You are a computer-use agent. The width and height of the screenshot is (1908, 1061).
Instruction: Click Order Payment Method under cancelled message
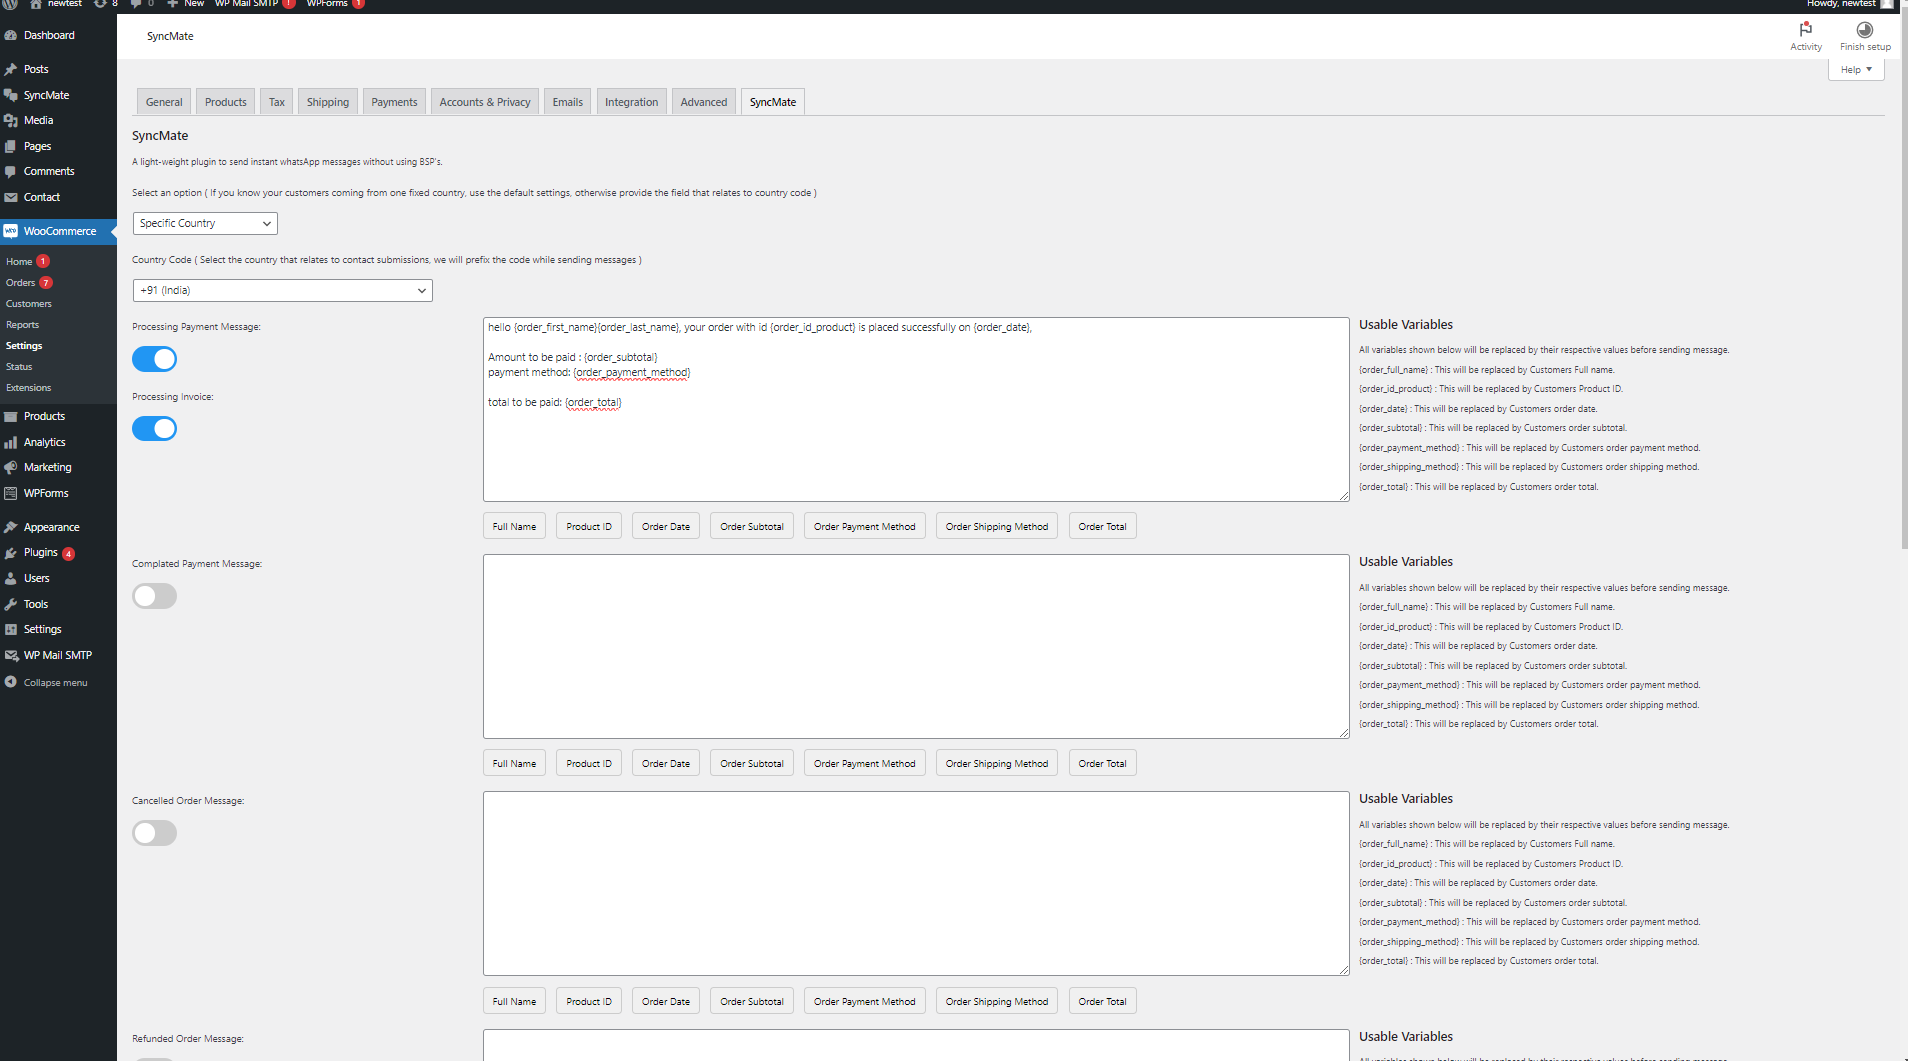click(864, 1001)
